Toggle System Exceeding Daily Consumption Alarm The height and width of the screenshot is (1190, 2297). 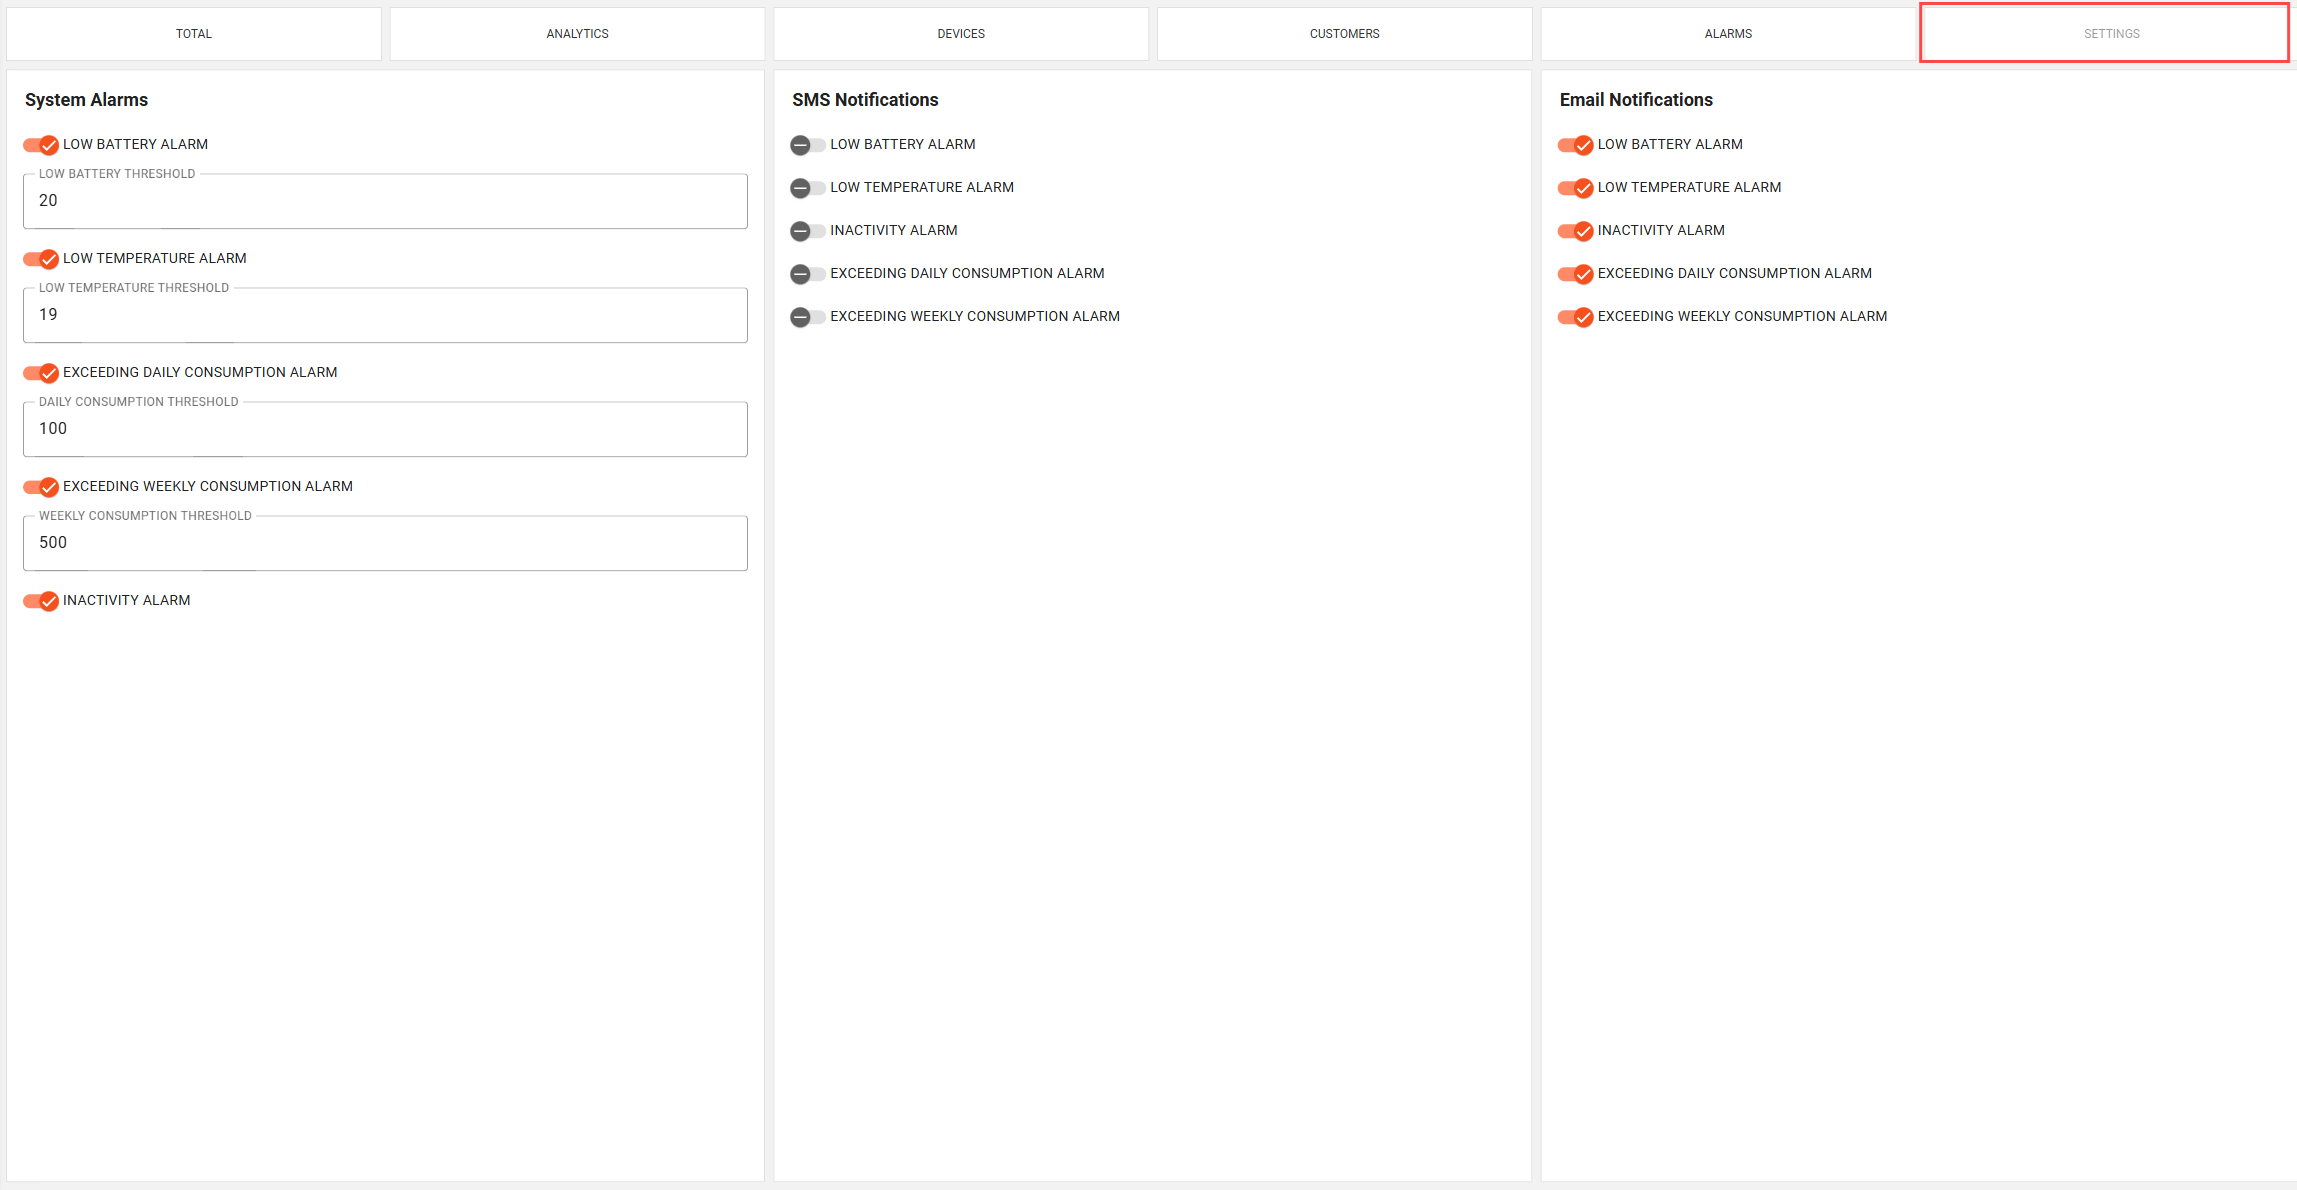[x=41, y=373]
